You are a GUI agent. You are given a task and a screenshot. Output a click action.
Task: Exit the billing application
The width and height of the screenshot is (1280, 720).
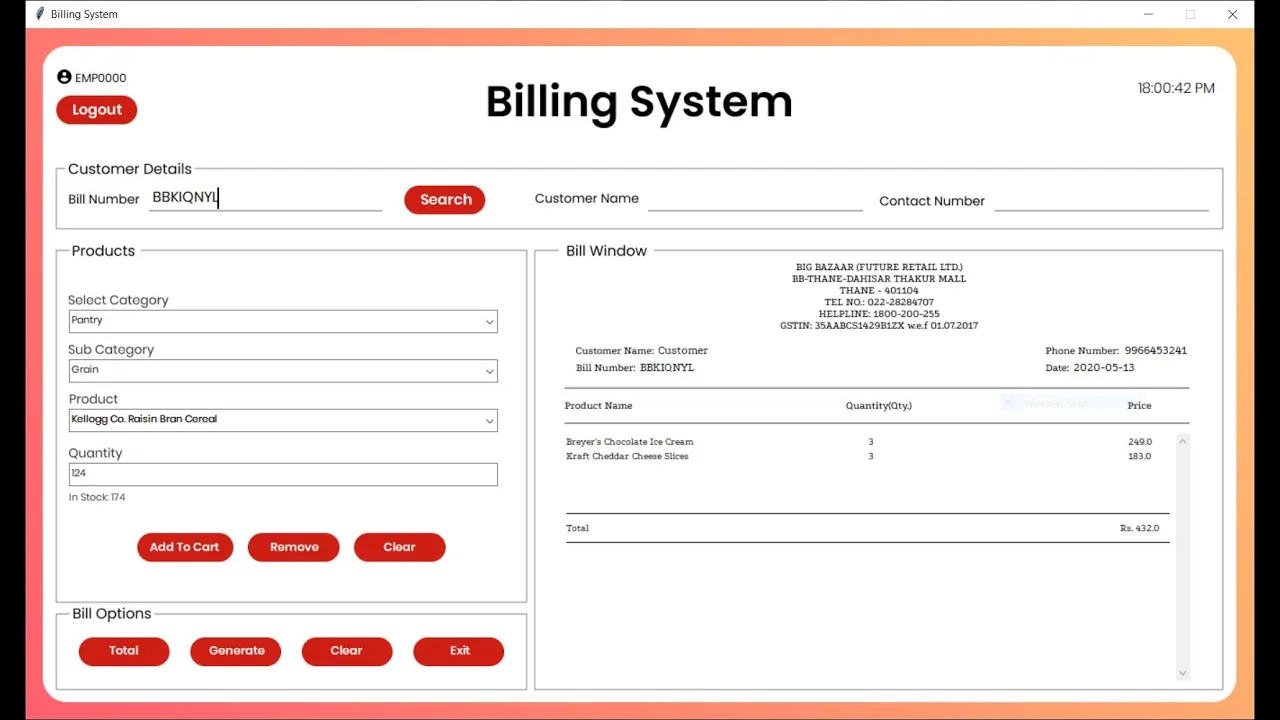(x=459, y=651)
